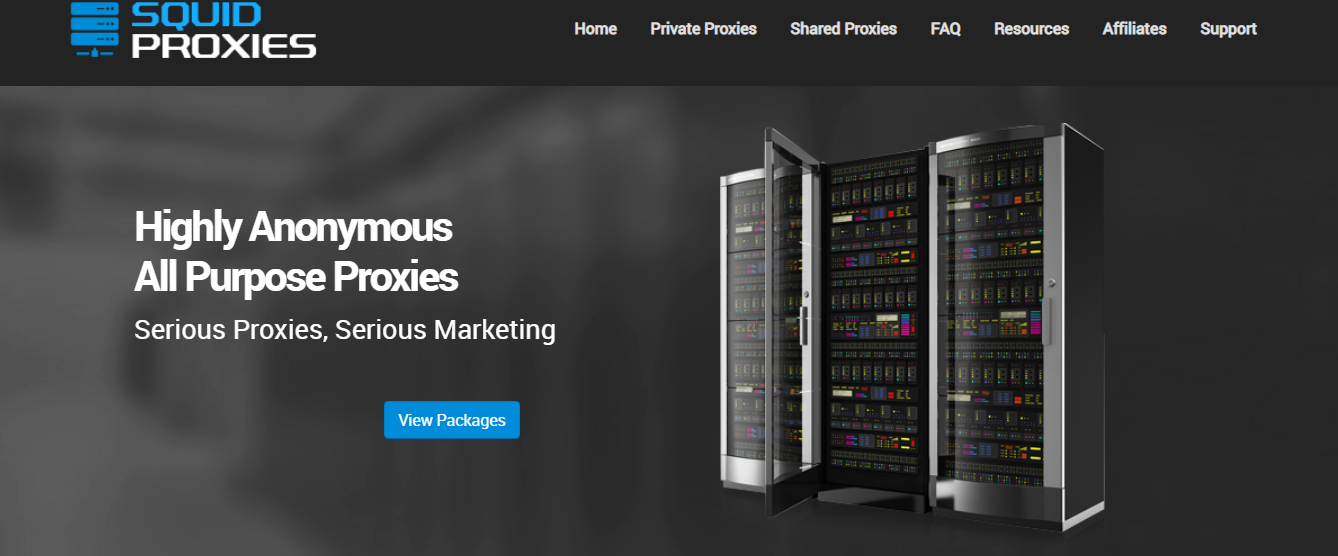The width and height of the screenshot is (1338, 556).
Task: Click the Serious Proxies, Serious Marketing tagline
Action: pos(345,330)
